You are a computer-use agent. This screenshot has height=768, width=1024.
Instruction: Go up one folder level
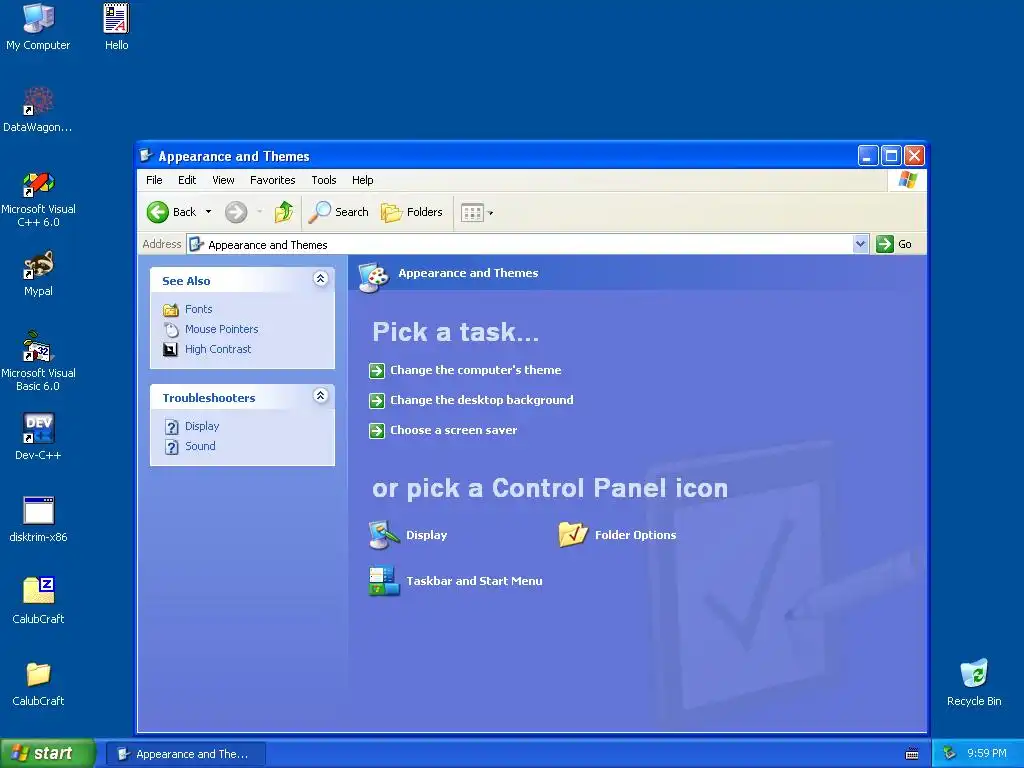(x=283, y=212)
